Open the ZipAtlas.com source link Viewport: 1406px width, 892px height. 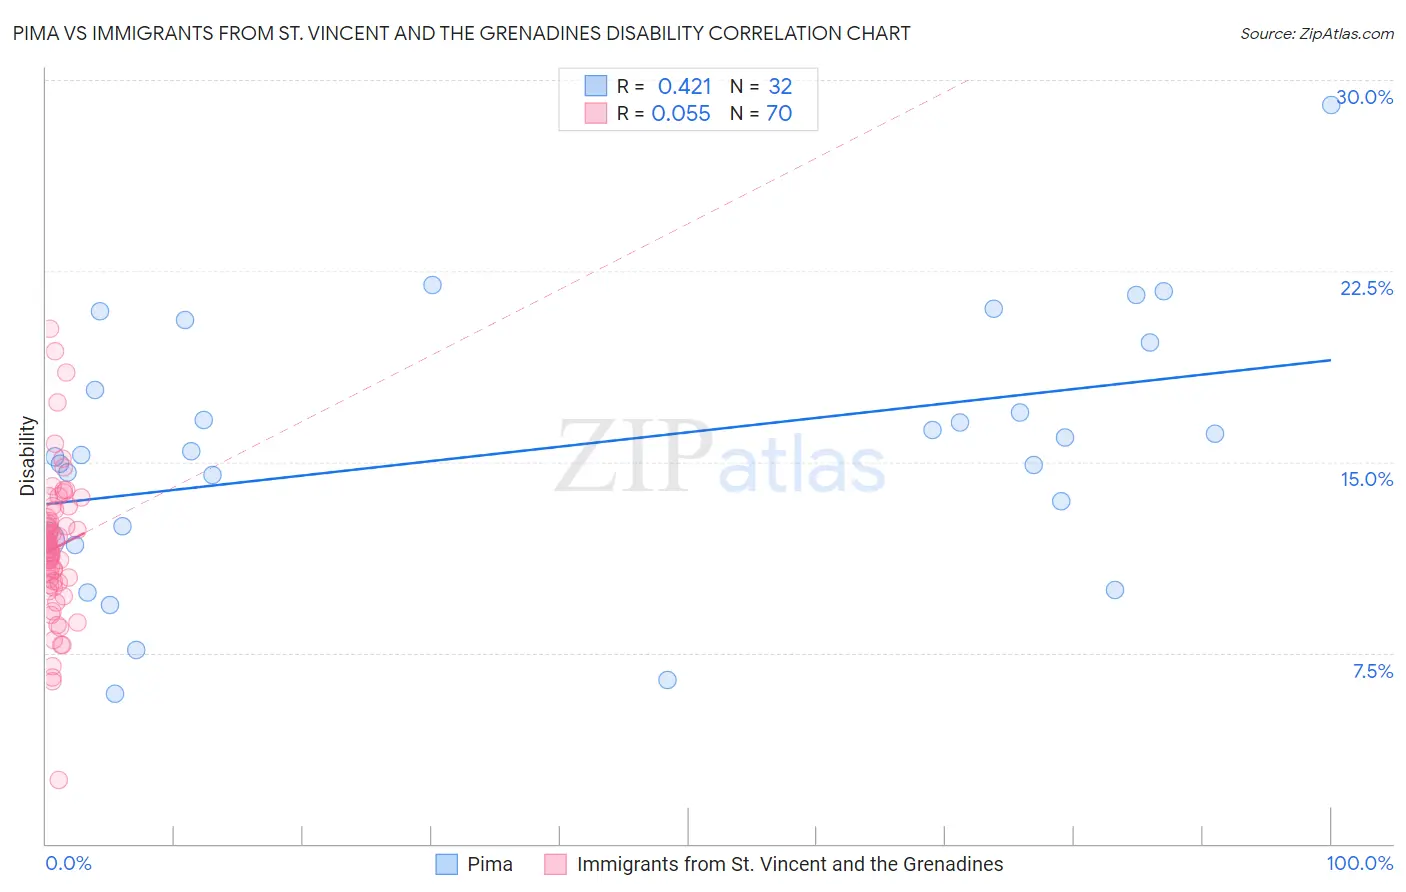[1317, 34]
